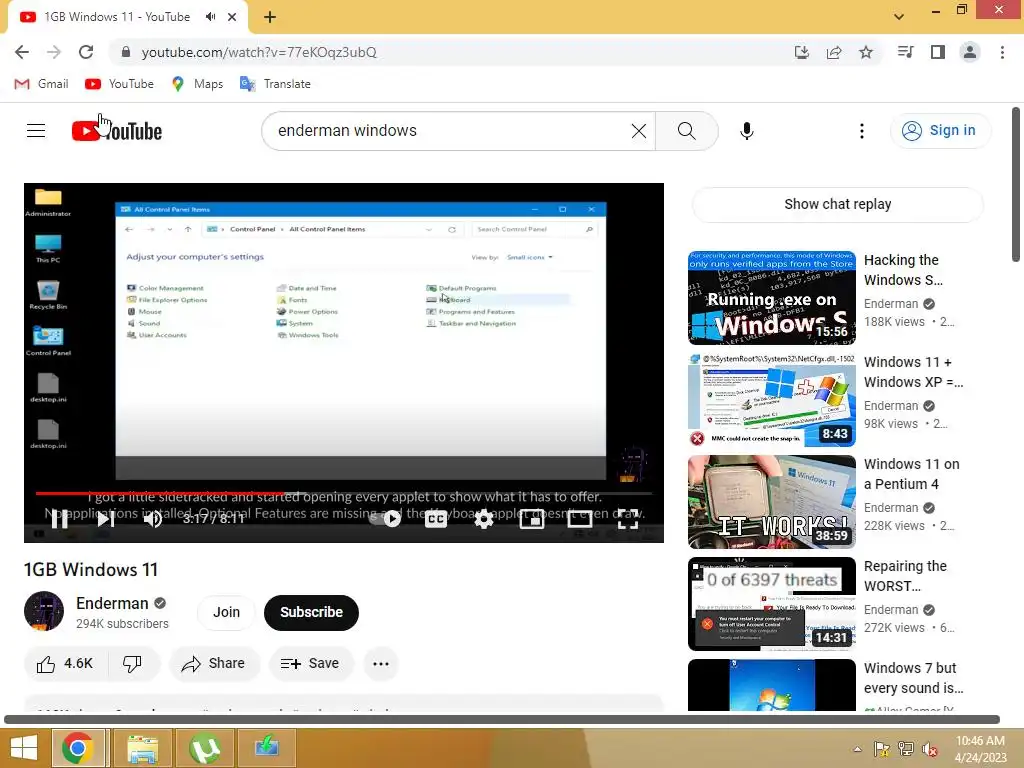Viewport: 1024px width, 768px height.
Task: Open Maps bookmark
Action: tap(197, 84)
